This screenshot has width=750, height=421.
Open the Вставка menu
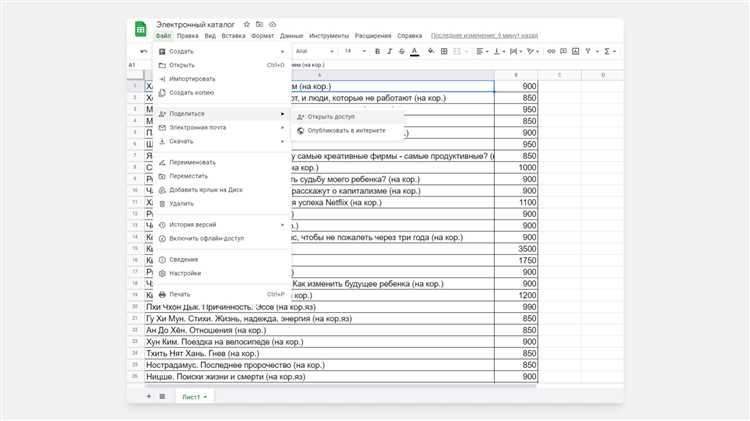(x=233, y=36)
